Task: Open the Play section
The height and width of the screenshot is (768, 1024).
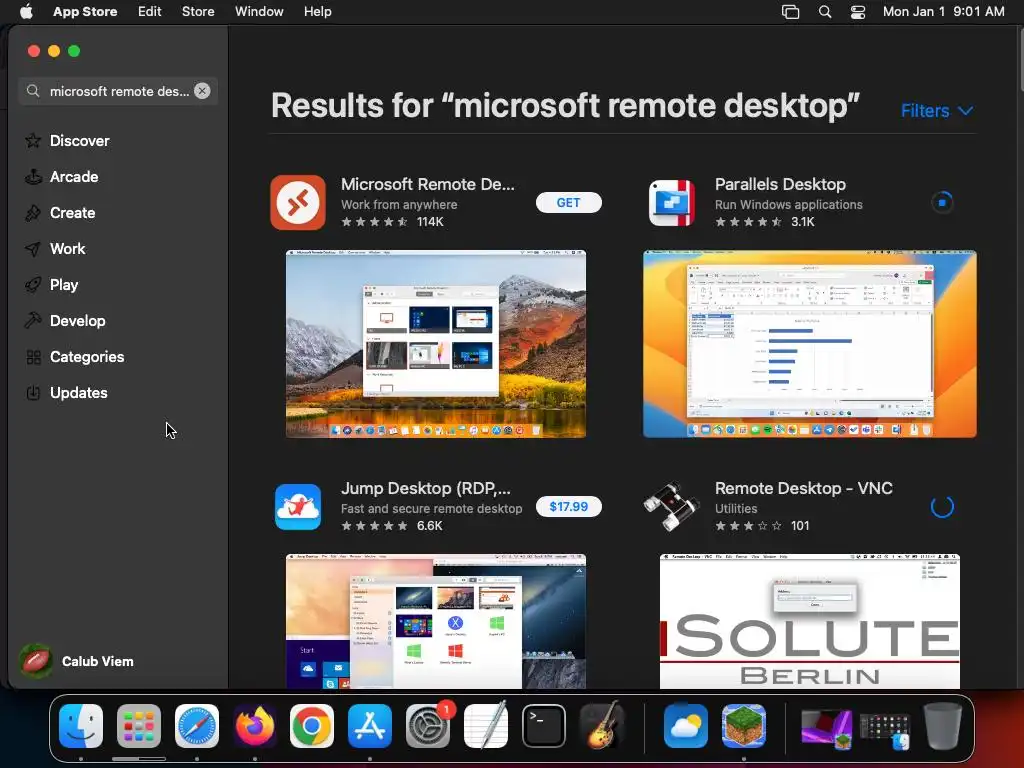Action: [x=64, y=285]
